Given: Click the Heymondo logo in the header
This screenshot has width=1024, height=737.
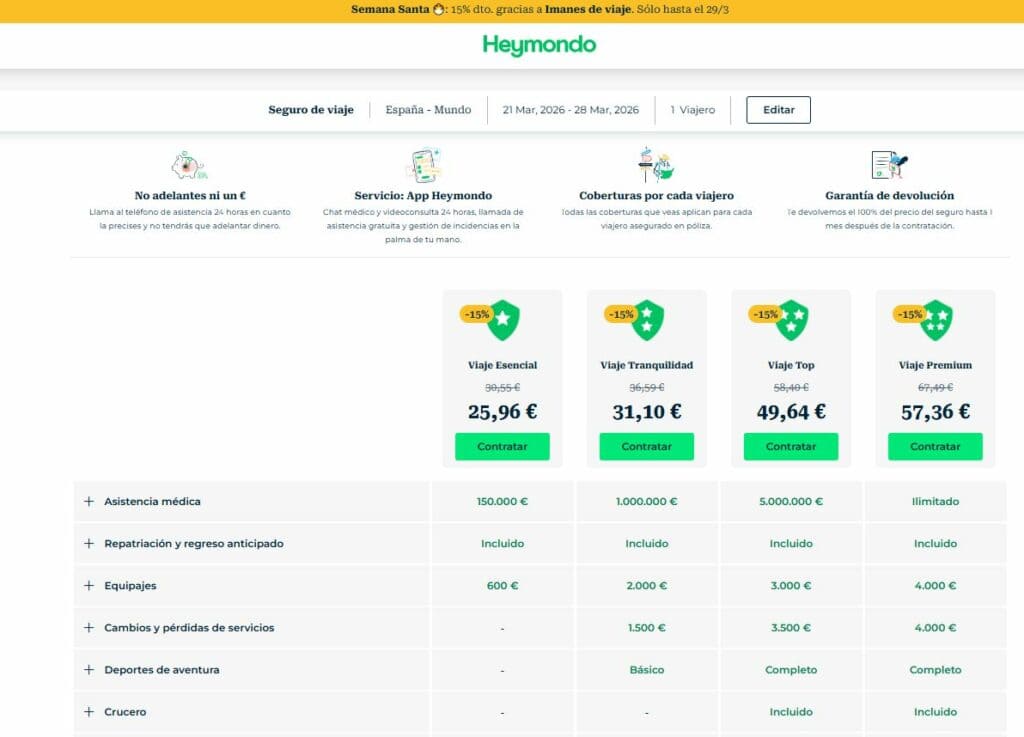Looking at the screenshot, I should (x=539, y=45).
